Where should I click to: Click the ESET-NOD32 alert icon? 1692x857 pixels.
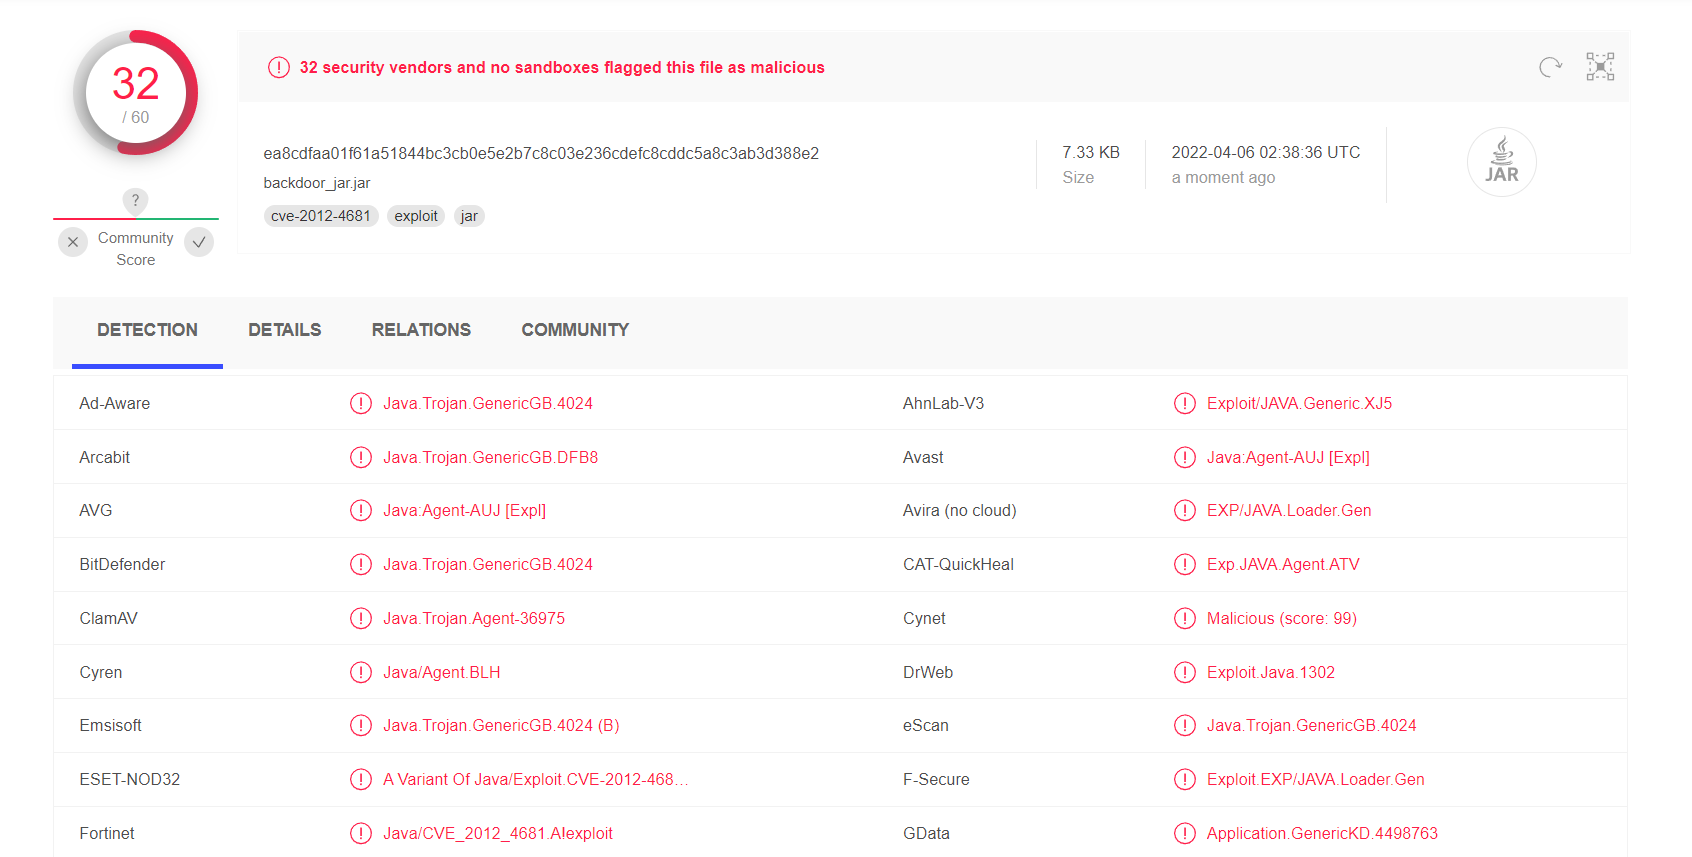[361, 779]
